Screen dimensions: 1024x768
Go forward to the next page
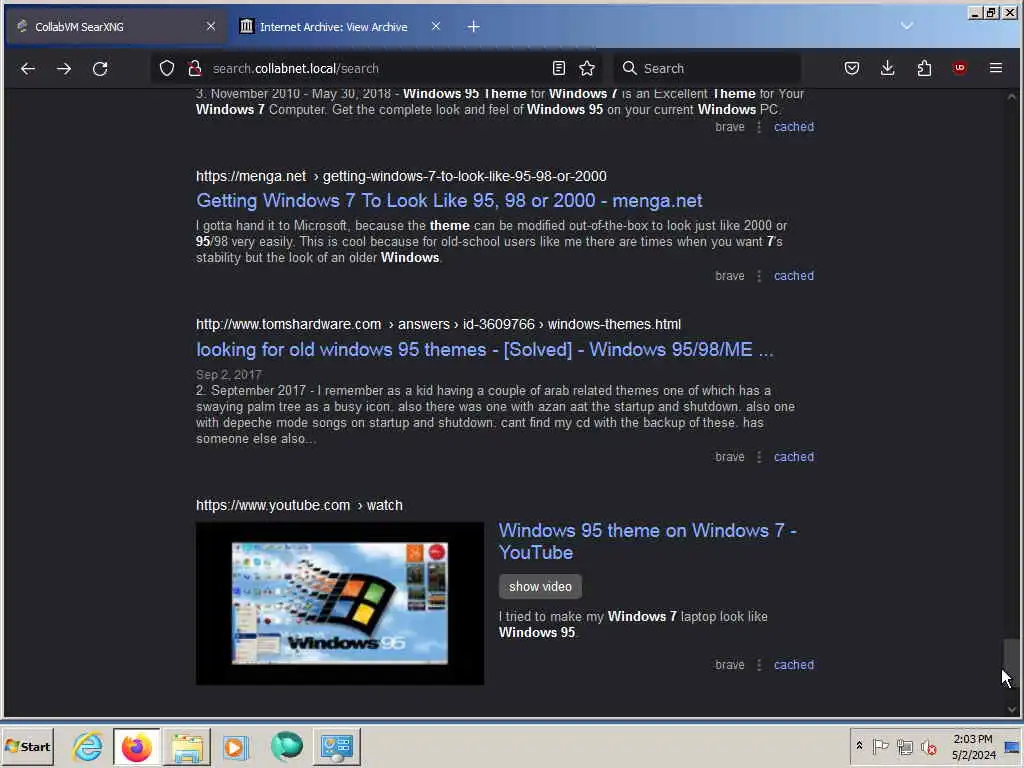pos(64,69)
